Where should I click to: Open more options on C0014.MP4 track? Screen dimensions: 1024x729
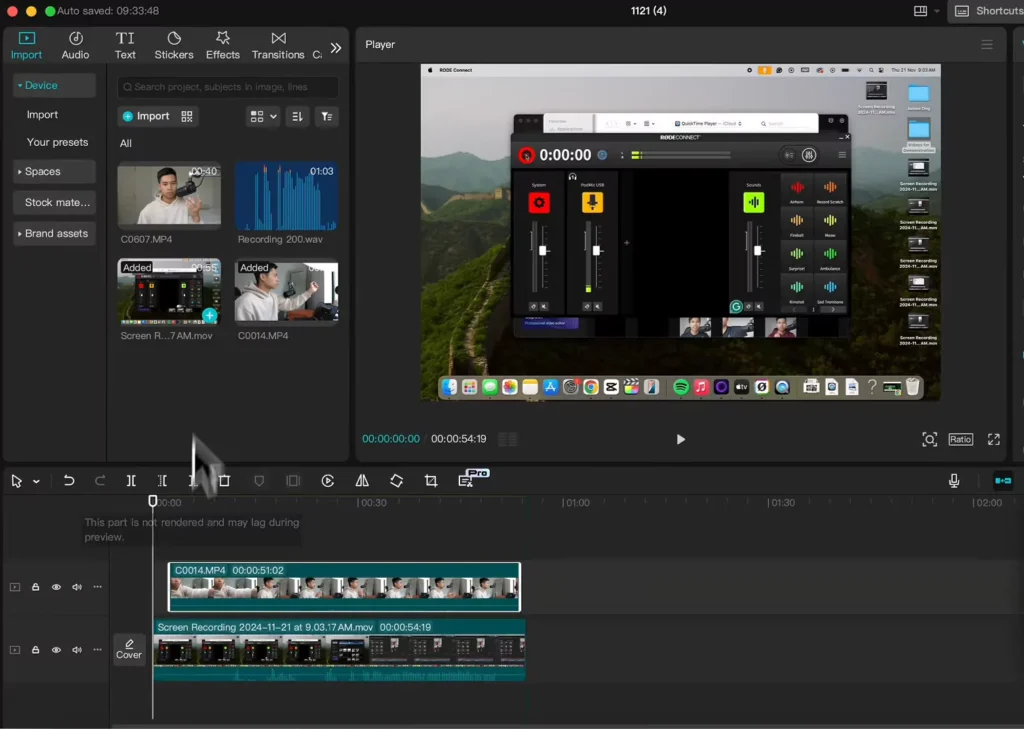(97, 587)
